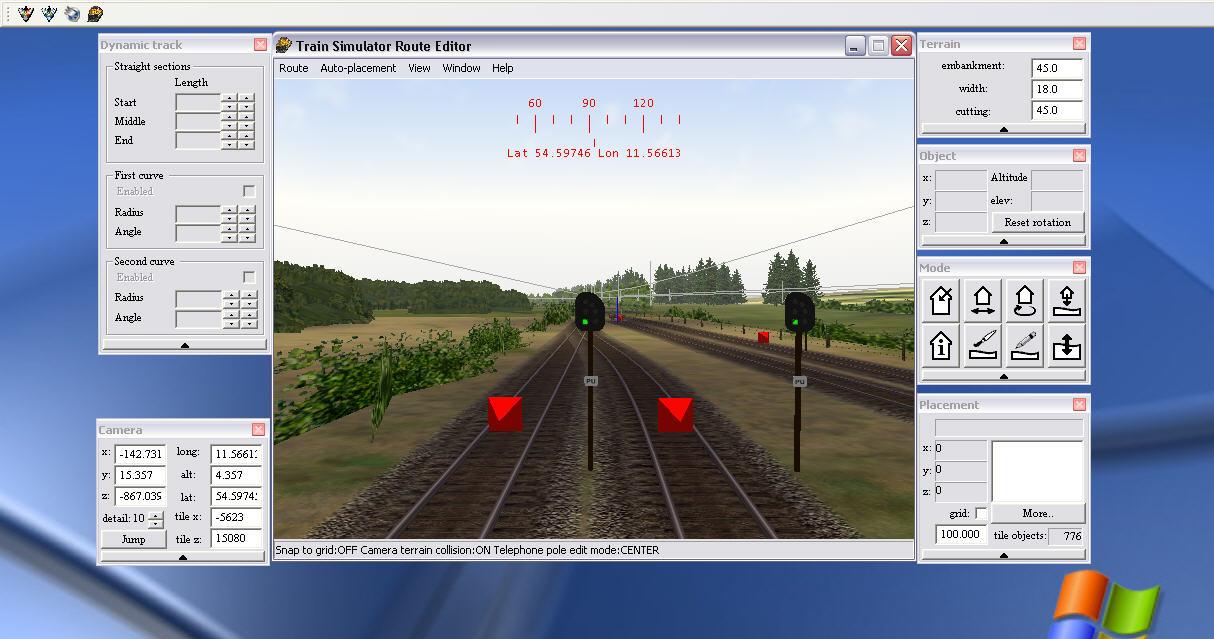Click the terrain width value field
The width and height of the screenshot is (1214, 639).
tap(1058, 89)
